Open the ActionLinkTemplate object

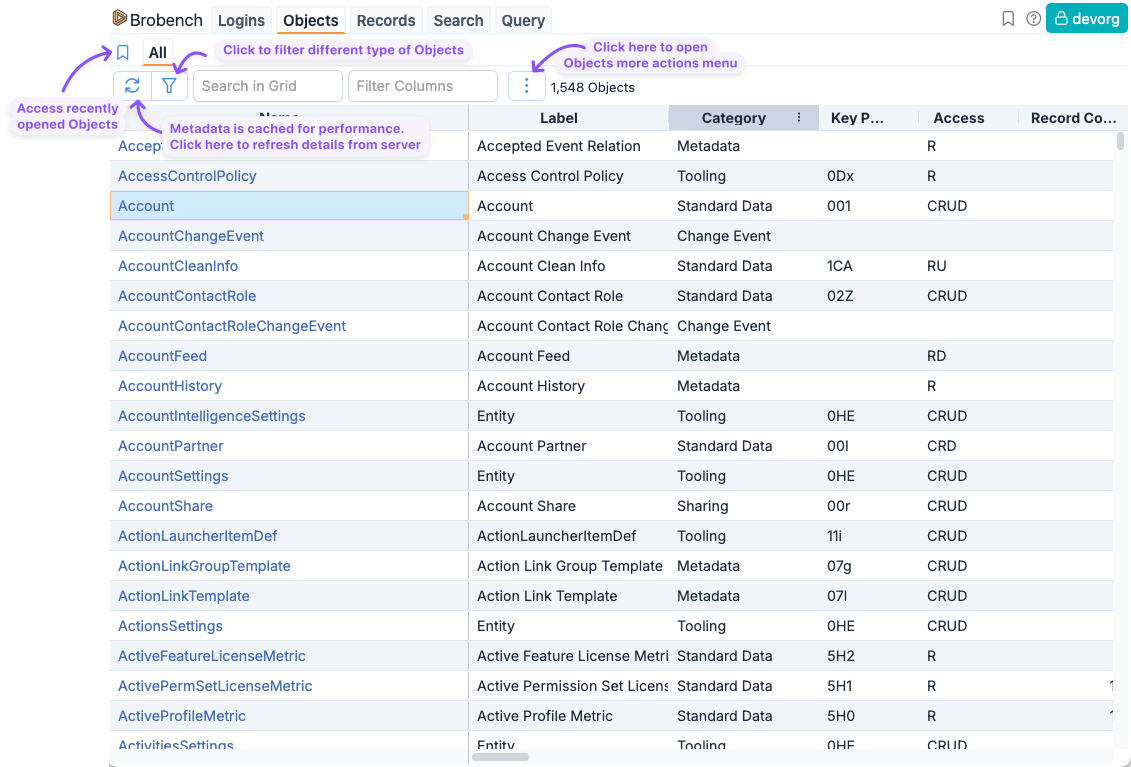point(184,597)
